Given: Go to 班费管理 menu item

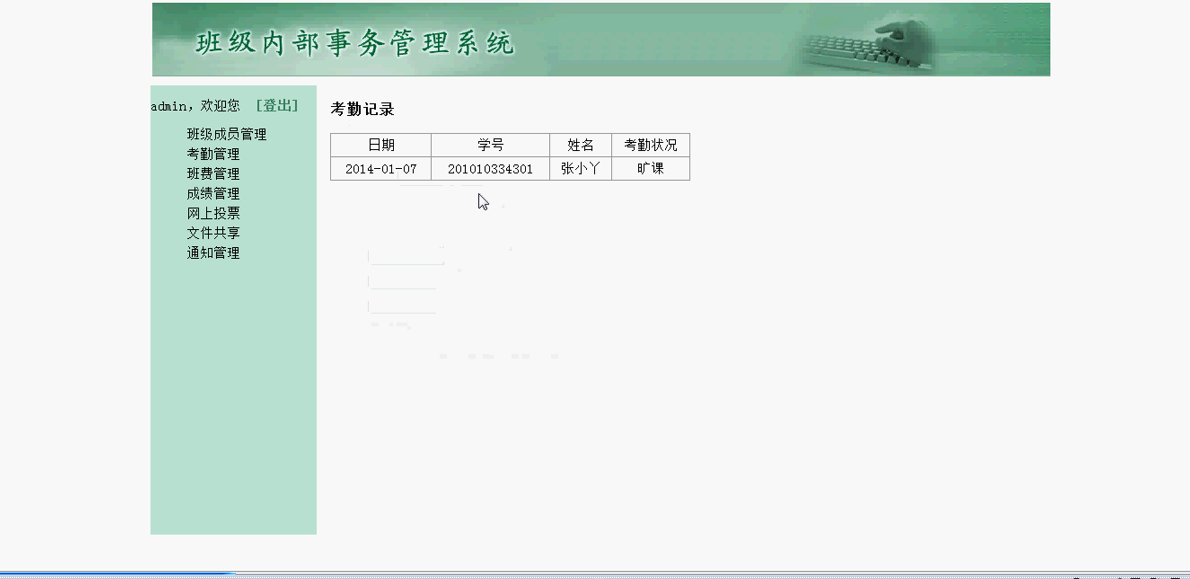Looking at the screenshot, I should 213,174.
